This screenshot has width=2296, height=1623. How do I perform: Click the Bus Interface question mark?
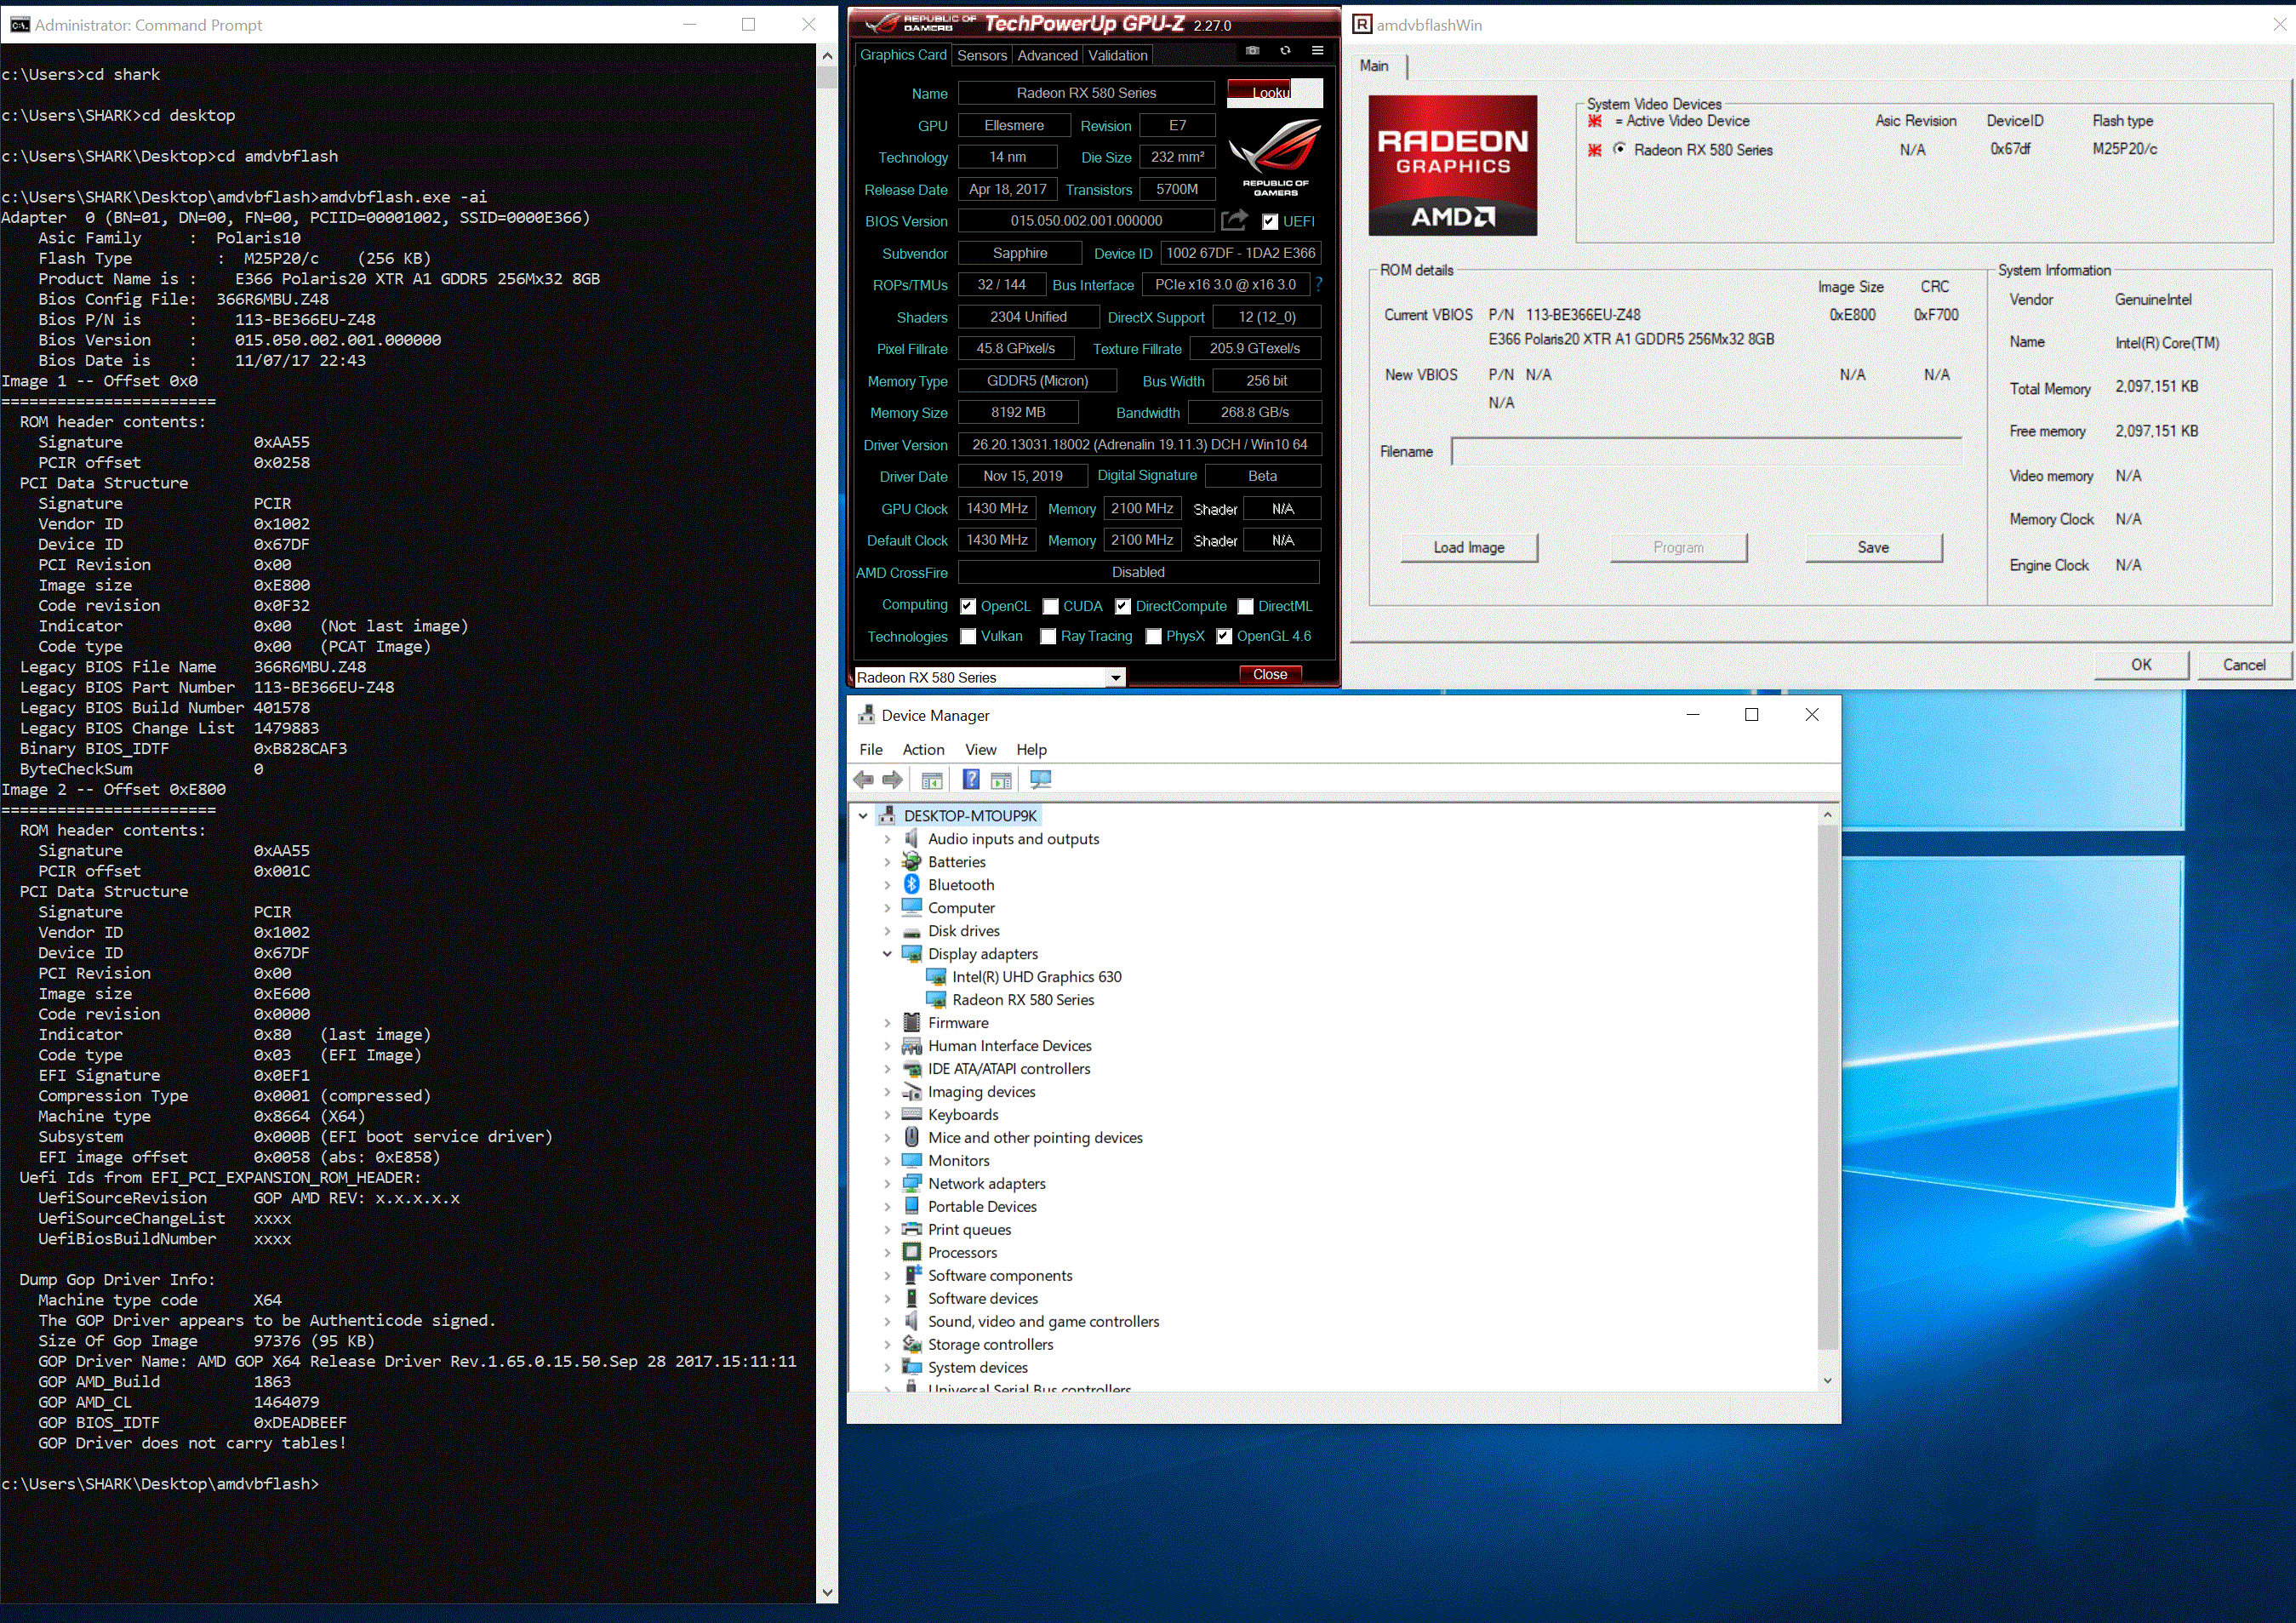[1319, 285]
